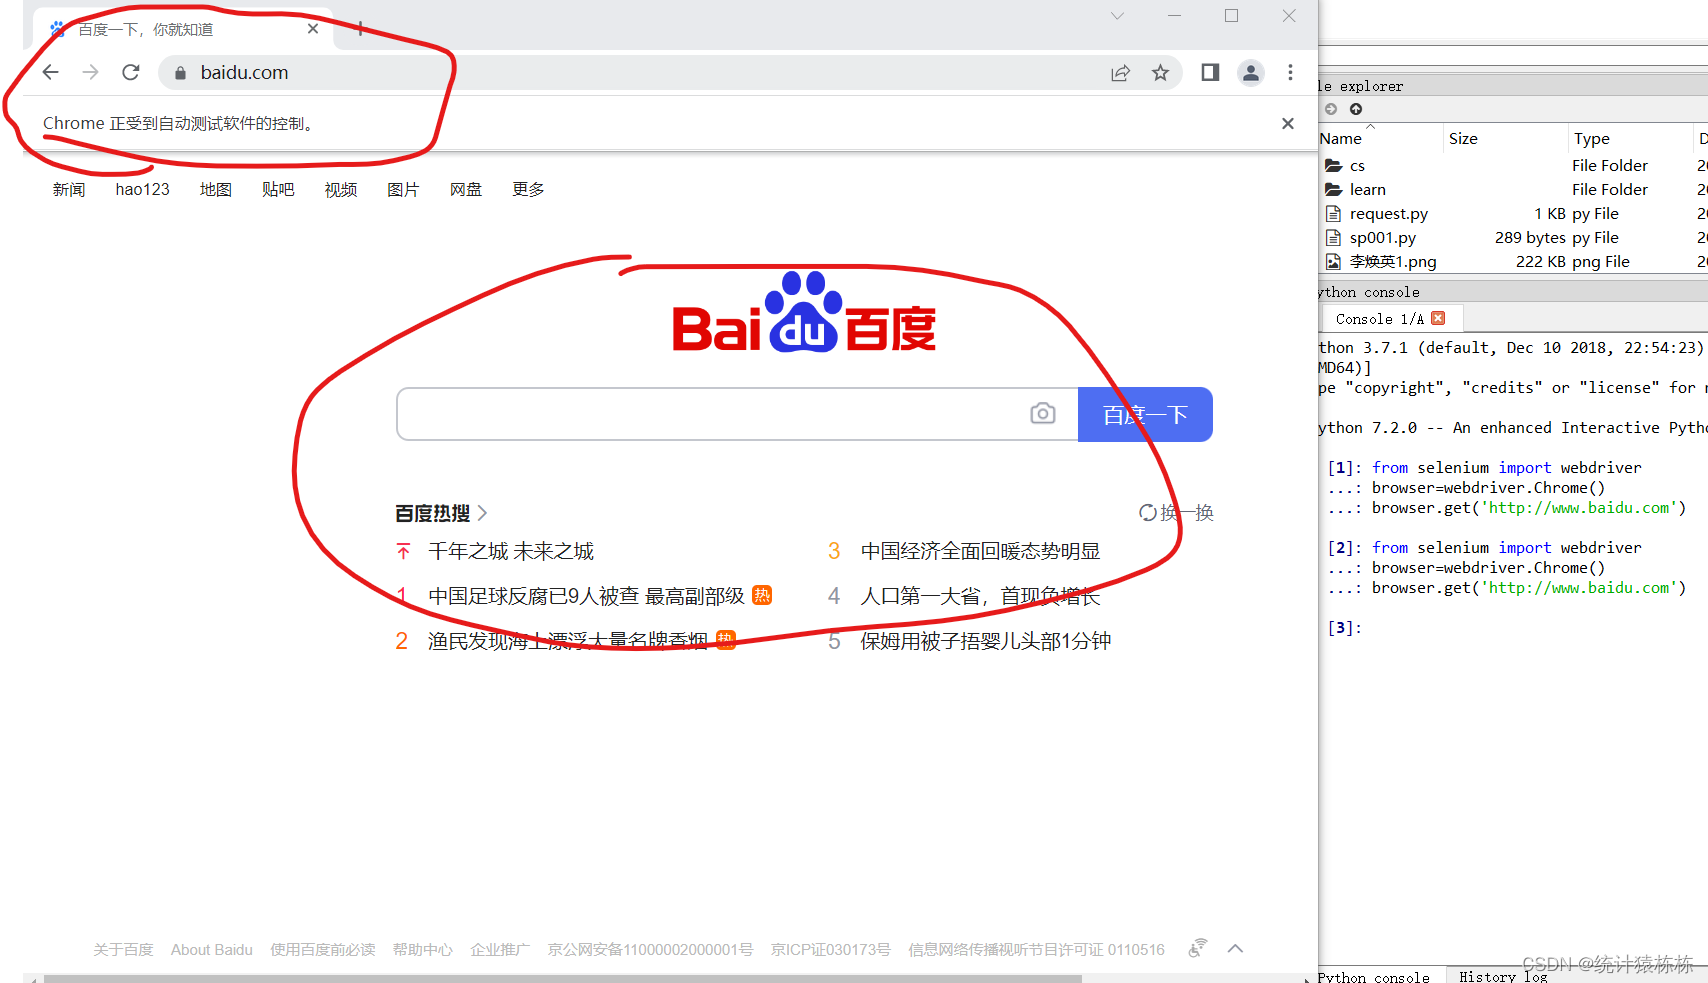Open hot search 中国经济全面回暖态势明显
1708x983 pixels.
pyautogui.click(x=980, y=551)
